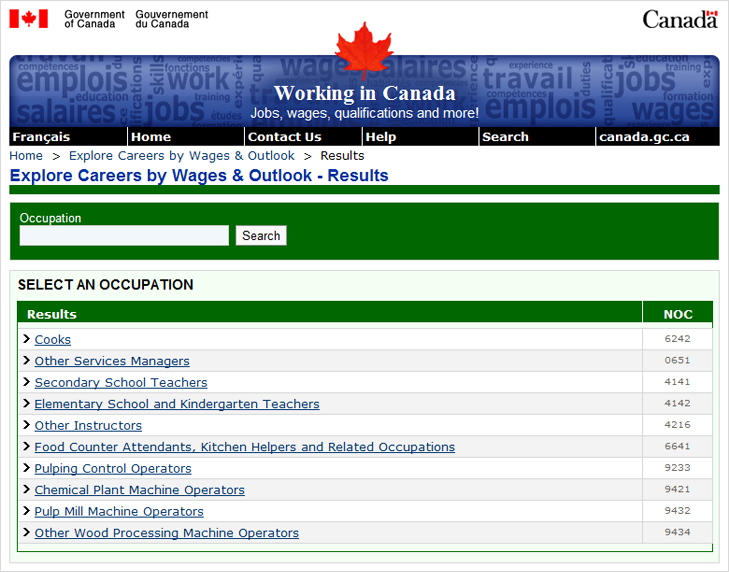729x572 pixels.
Task: Open the Pulp Mill Machine Operators link
Action: 119,512
